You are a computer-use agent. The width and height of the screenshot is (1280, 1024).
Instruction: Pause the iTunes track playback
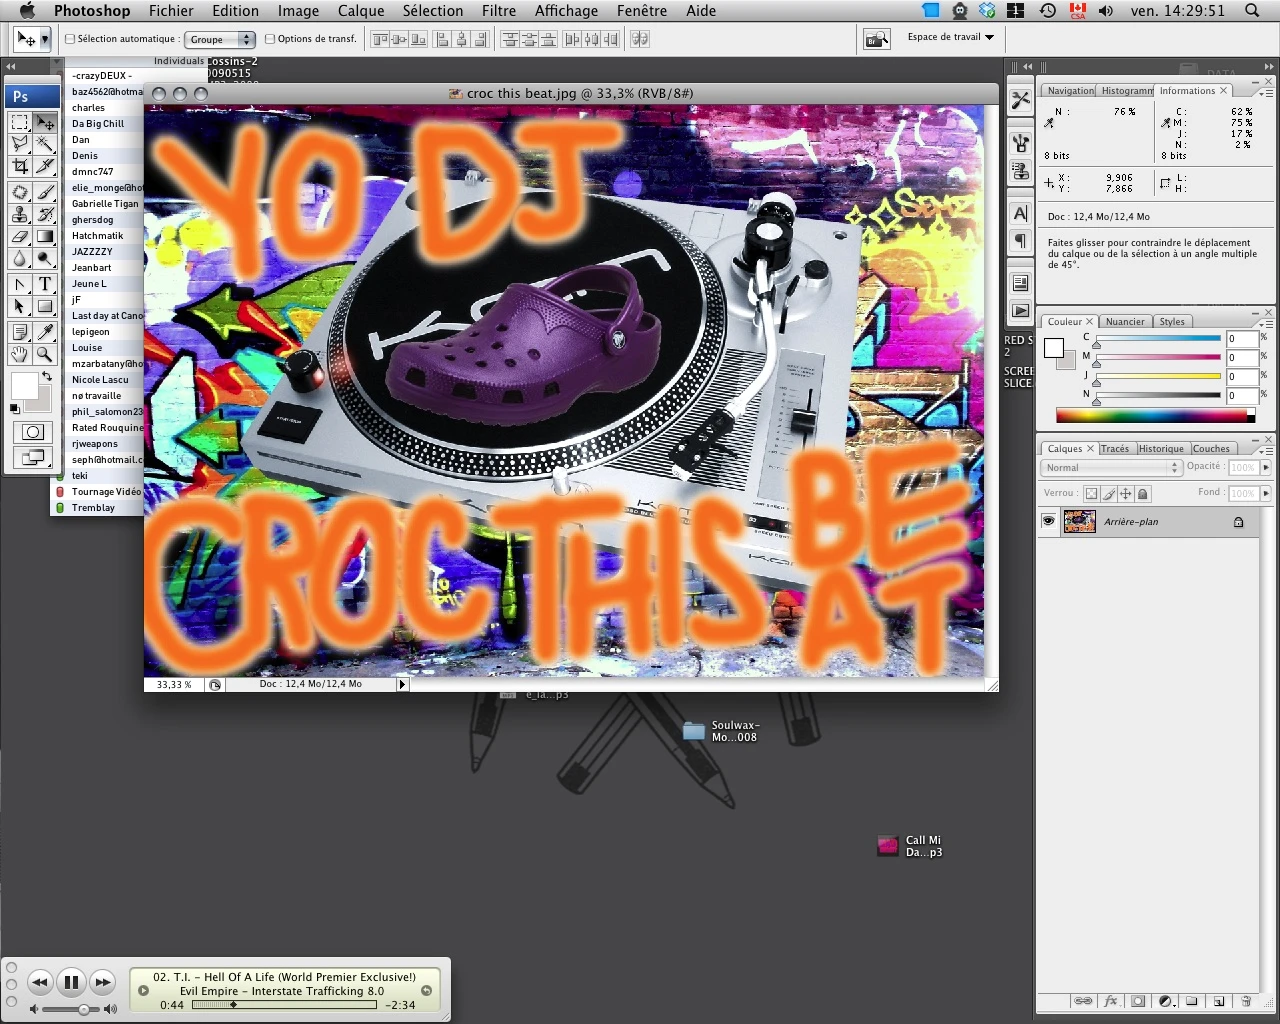(71, 982)
